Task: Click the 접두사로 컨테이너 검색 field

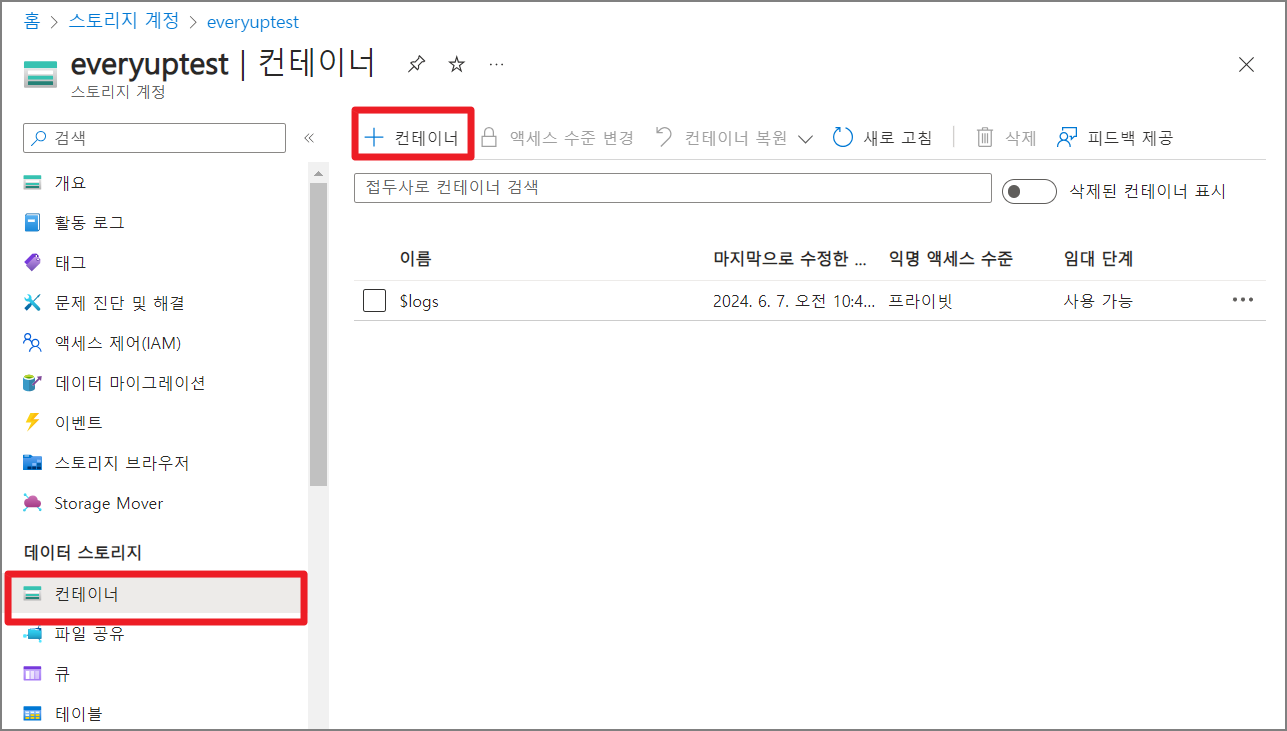Action: [673, 188]
